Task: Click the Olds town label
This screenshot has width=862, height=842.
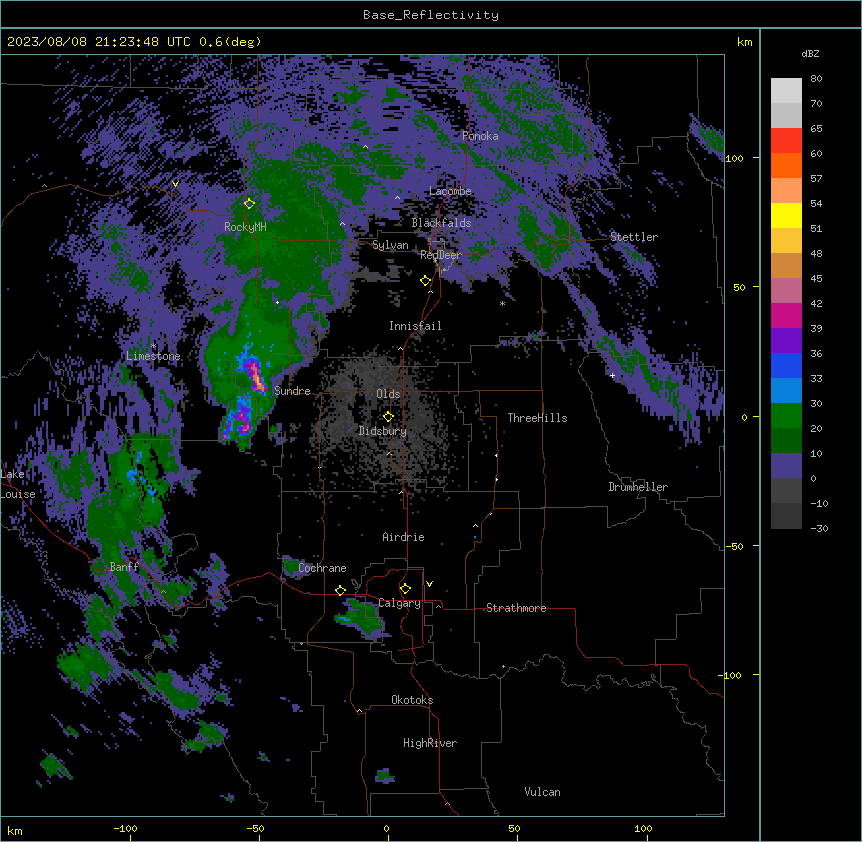Action: pyautogui.click(x=388, y=394)
